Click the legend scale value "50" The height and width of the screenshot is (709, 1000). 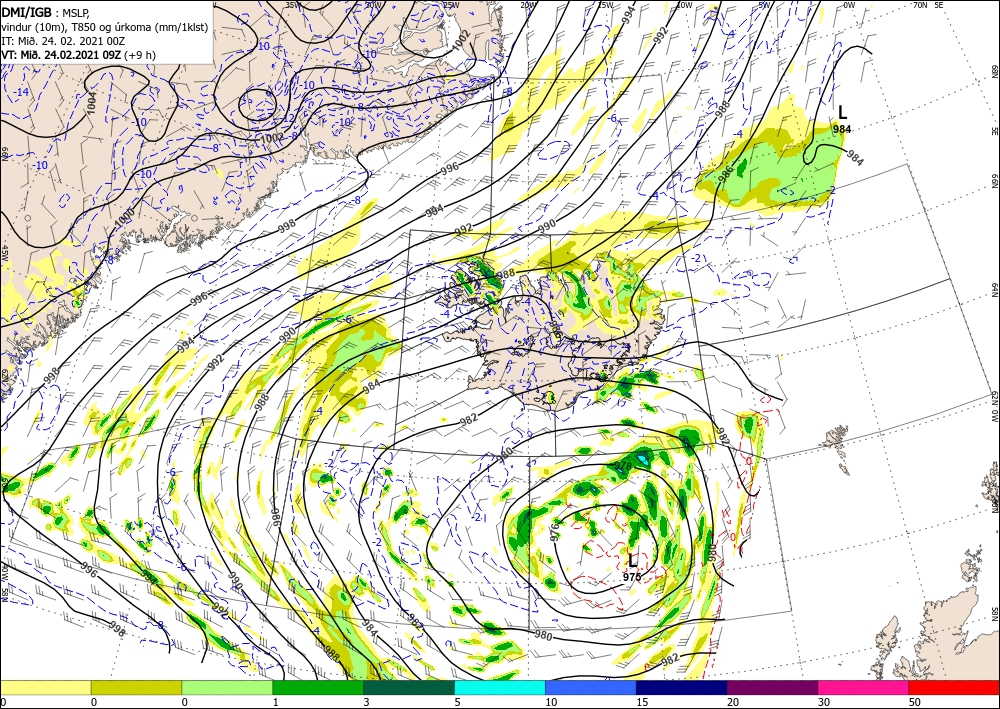[x=915, y=702]
